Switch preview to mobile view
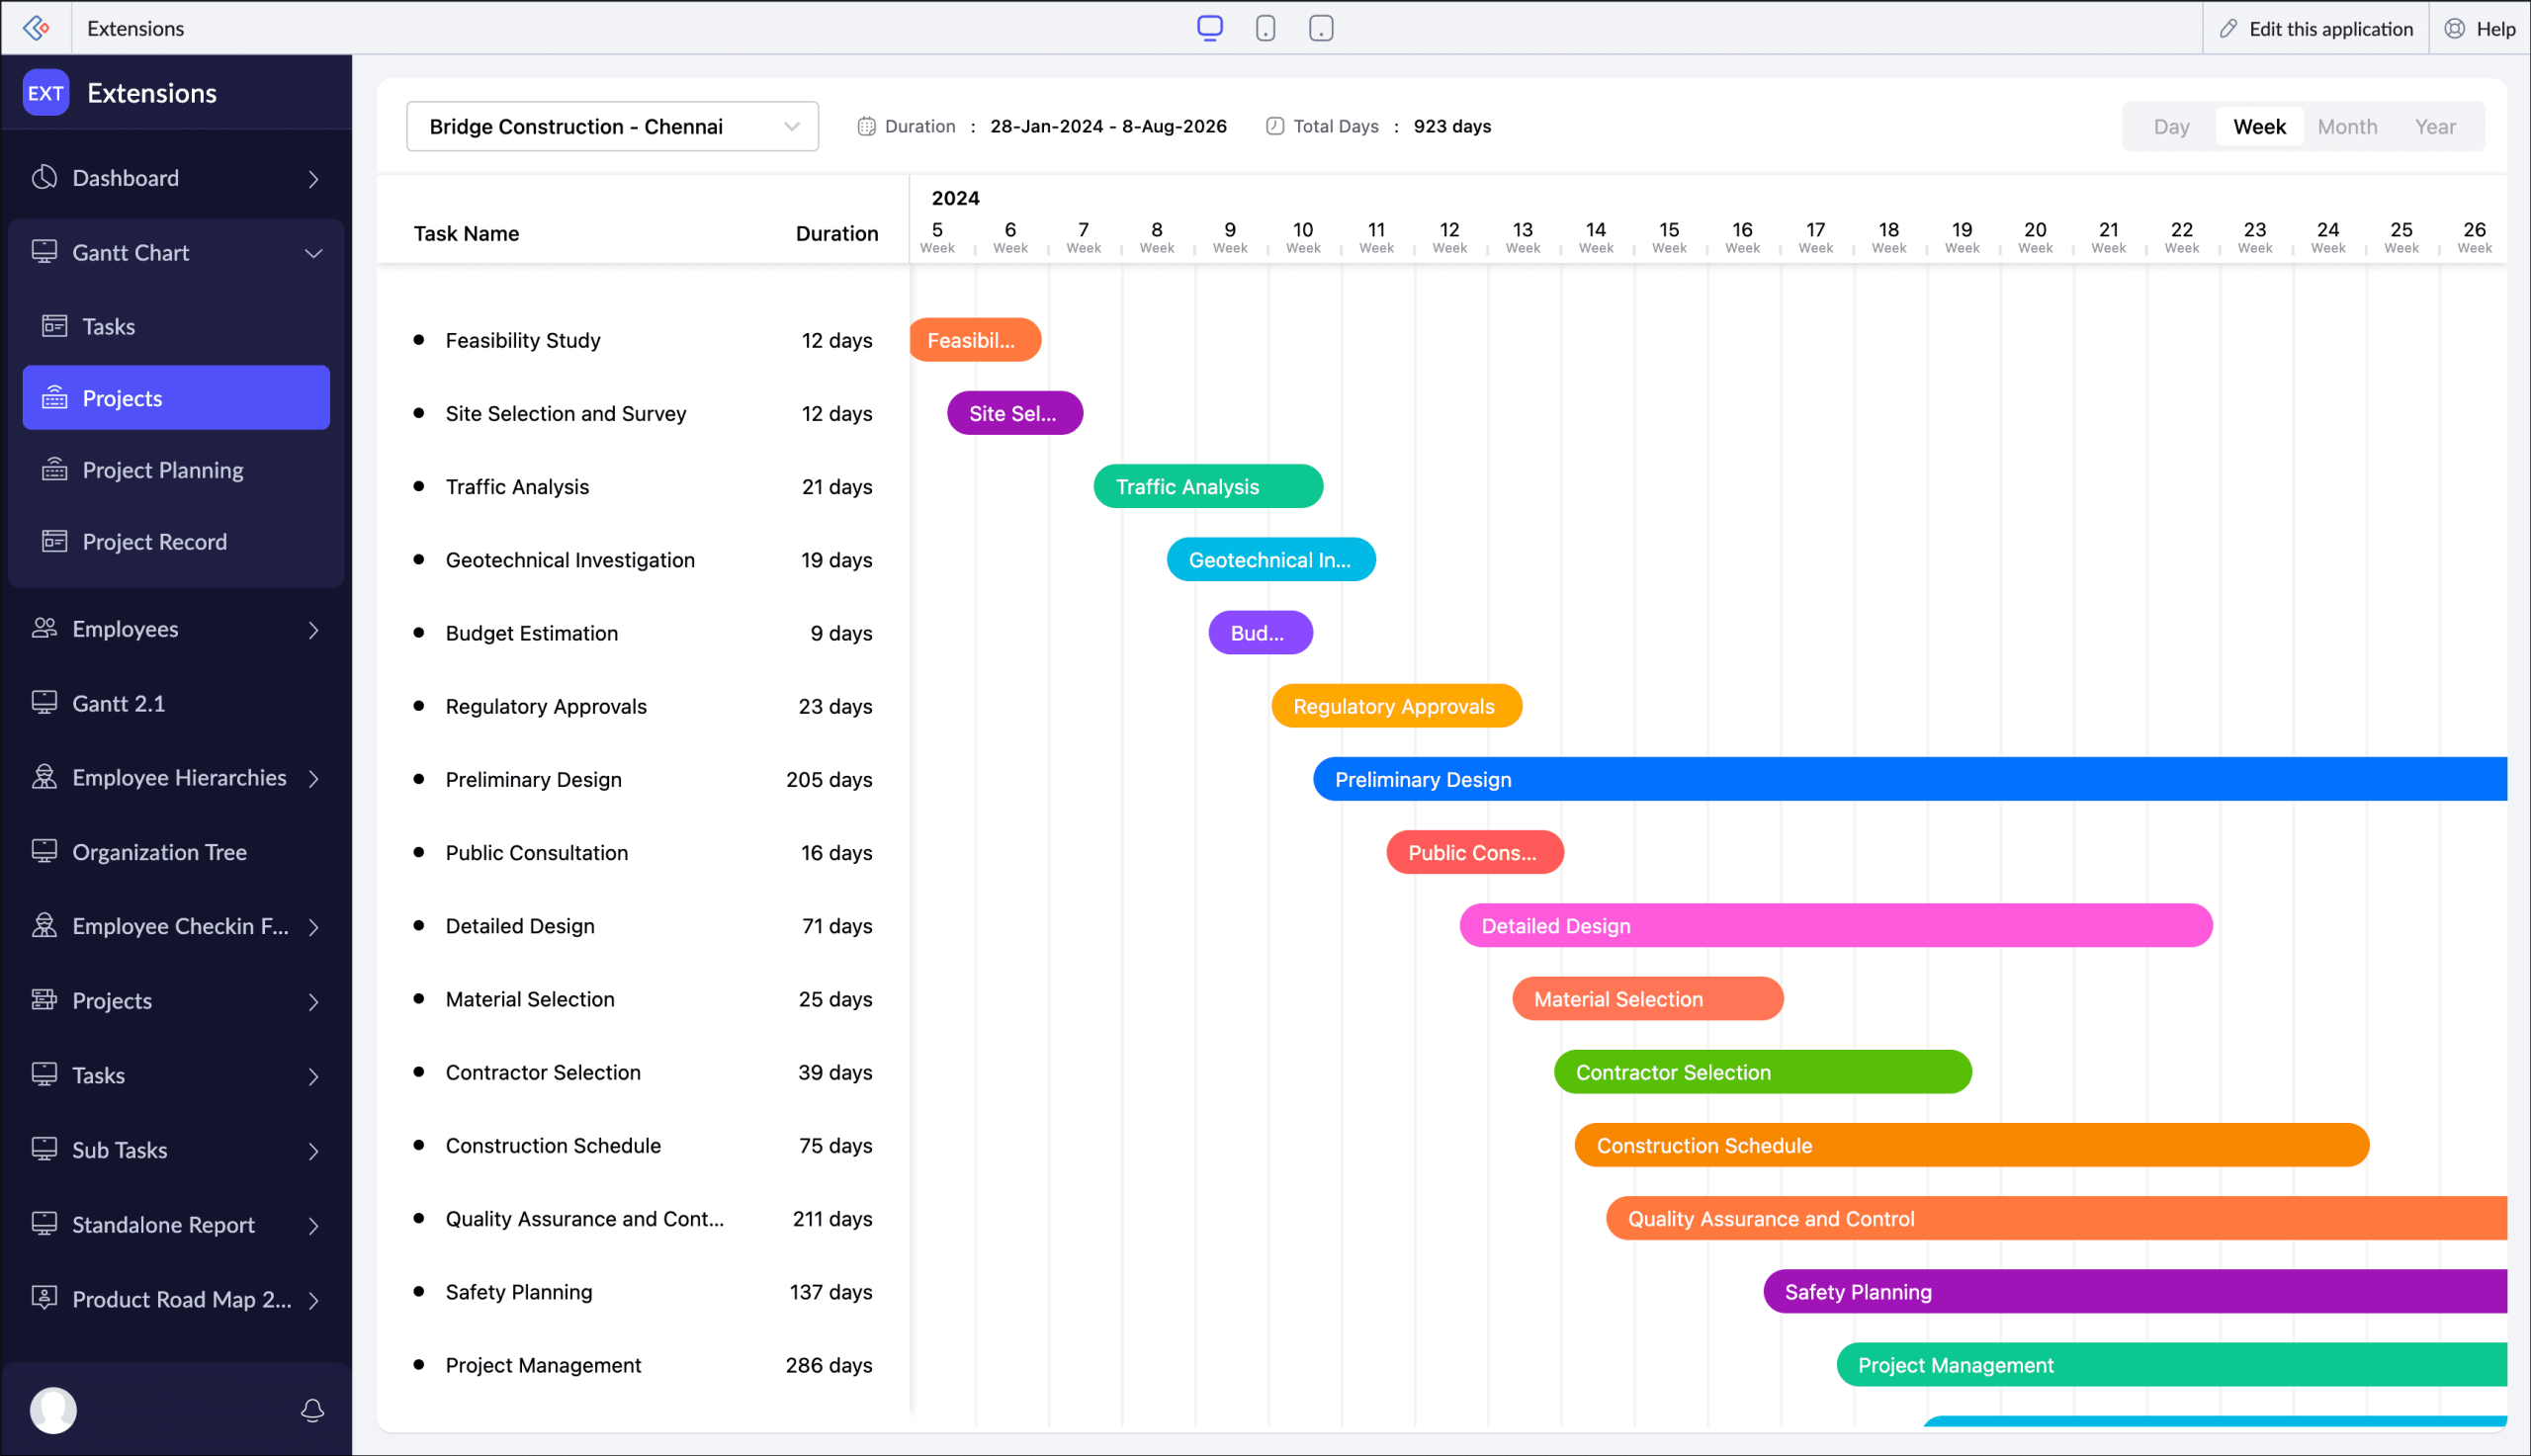Screen dimensions: 2531x1456 point(1265,27)
